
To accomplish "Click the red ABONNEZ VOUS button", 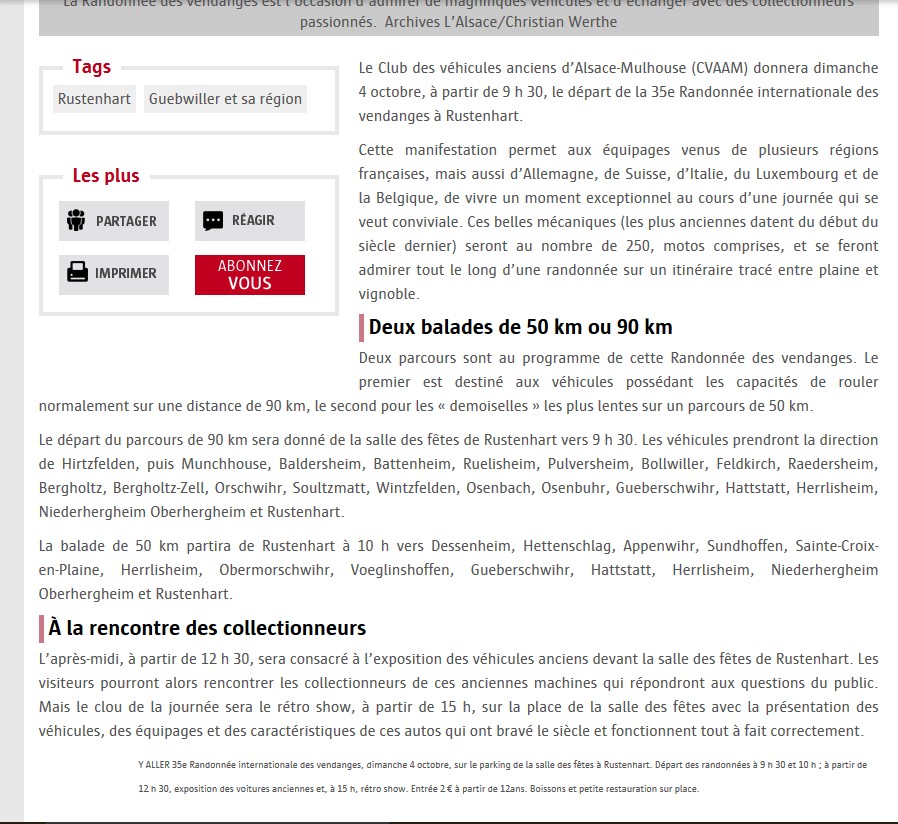I will point(250,275).
